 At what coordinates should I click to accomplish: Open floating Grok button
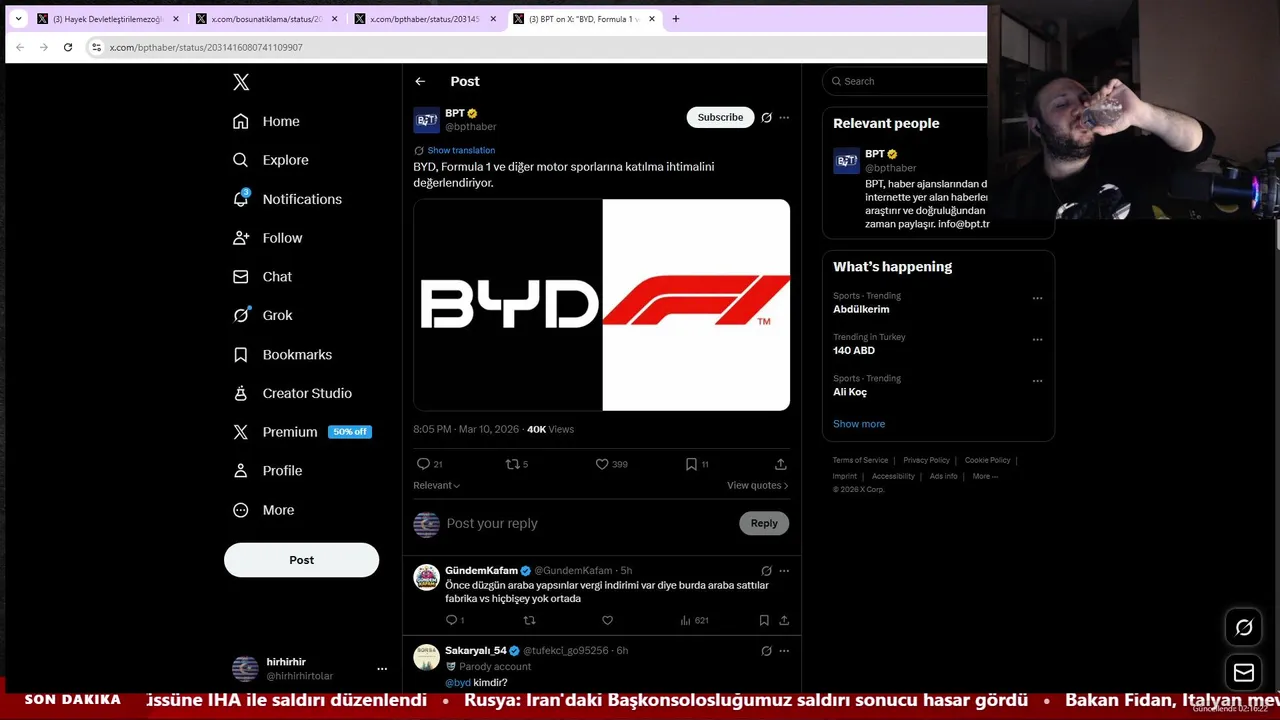pyautogui.click(x=1244, y=628)
